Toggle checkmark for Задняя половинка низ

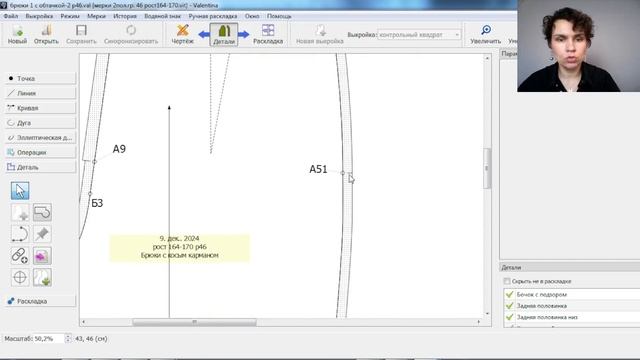[x=509, y=317]
